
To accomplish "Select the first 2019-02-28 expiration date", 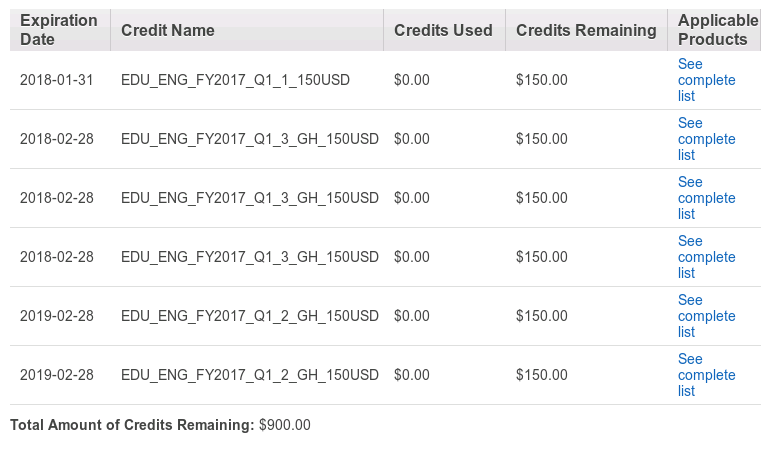I will click(x=56, y=316).
